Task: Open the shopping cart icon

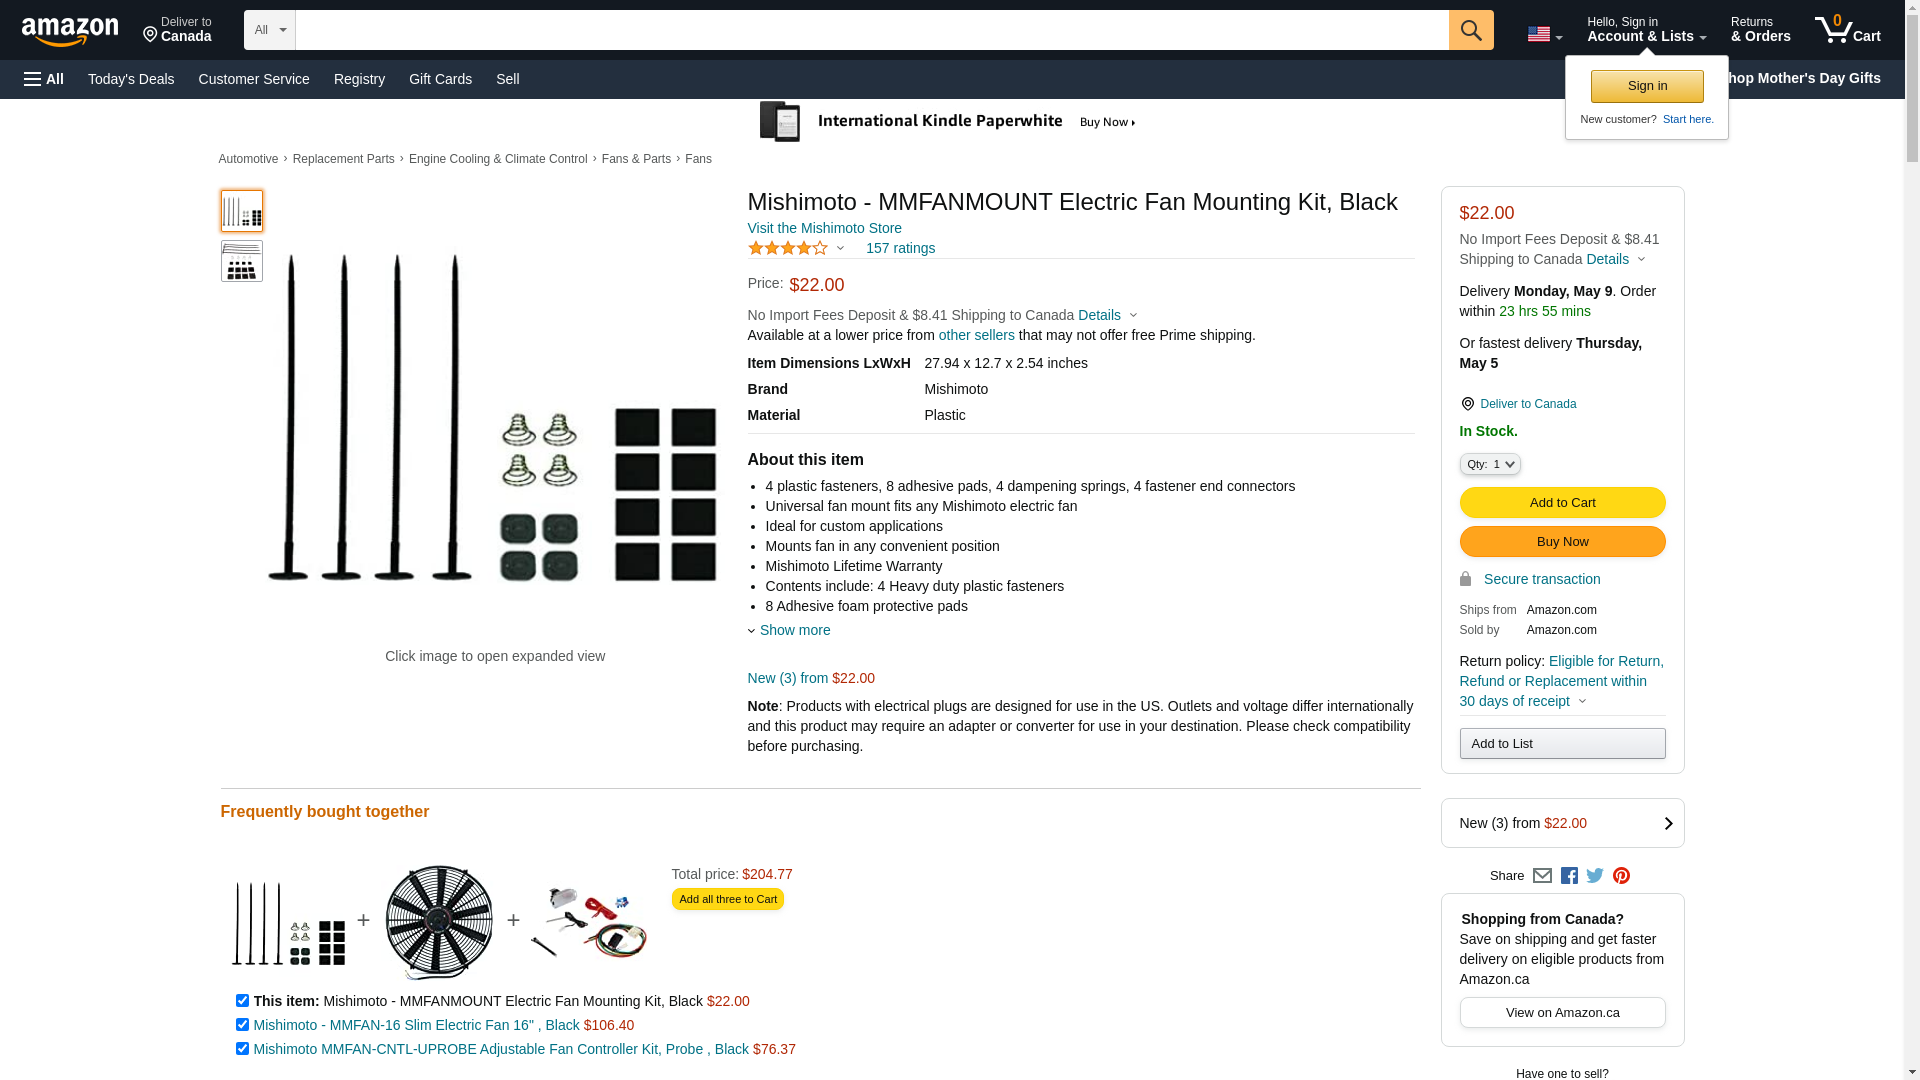Action: 1847,30
